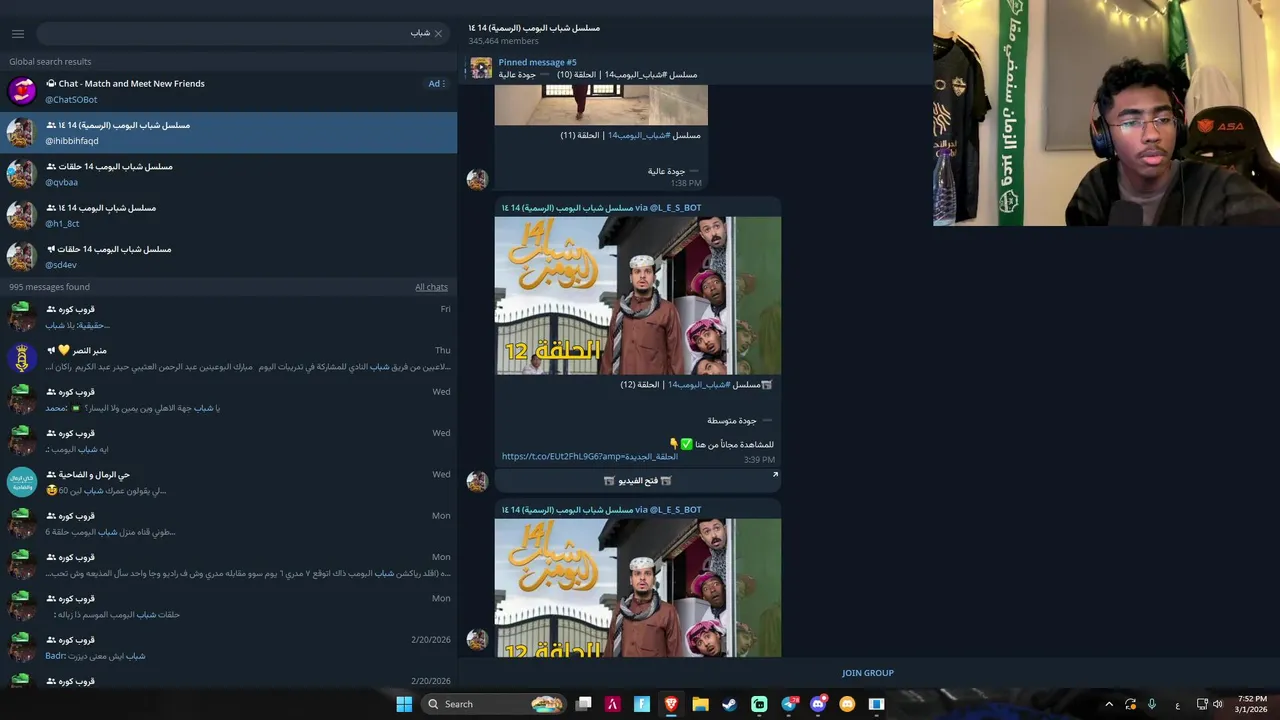Screen dimensions: 1280x720
Task: Click the pinned message thumbnail
Action: (x=482, y=68)
